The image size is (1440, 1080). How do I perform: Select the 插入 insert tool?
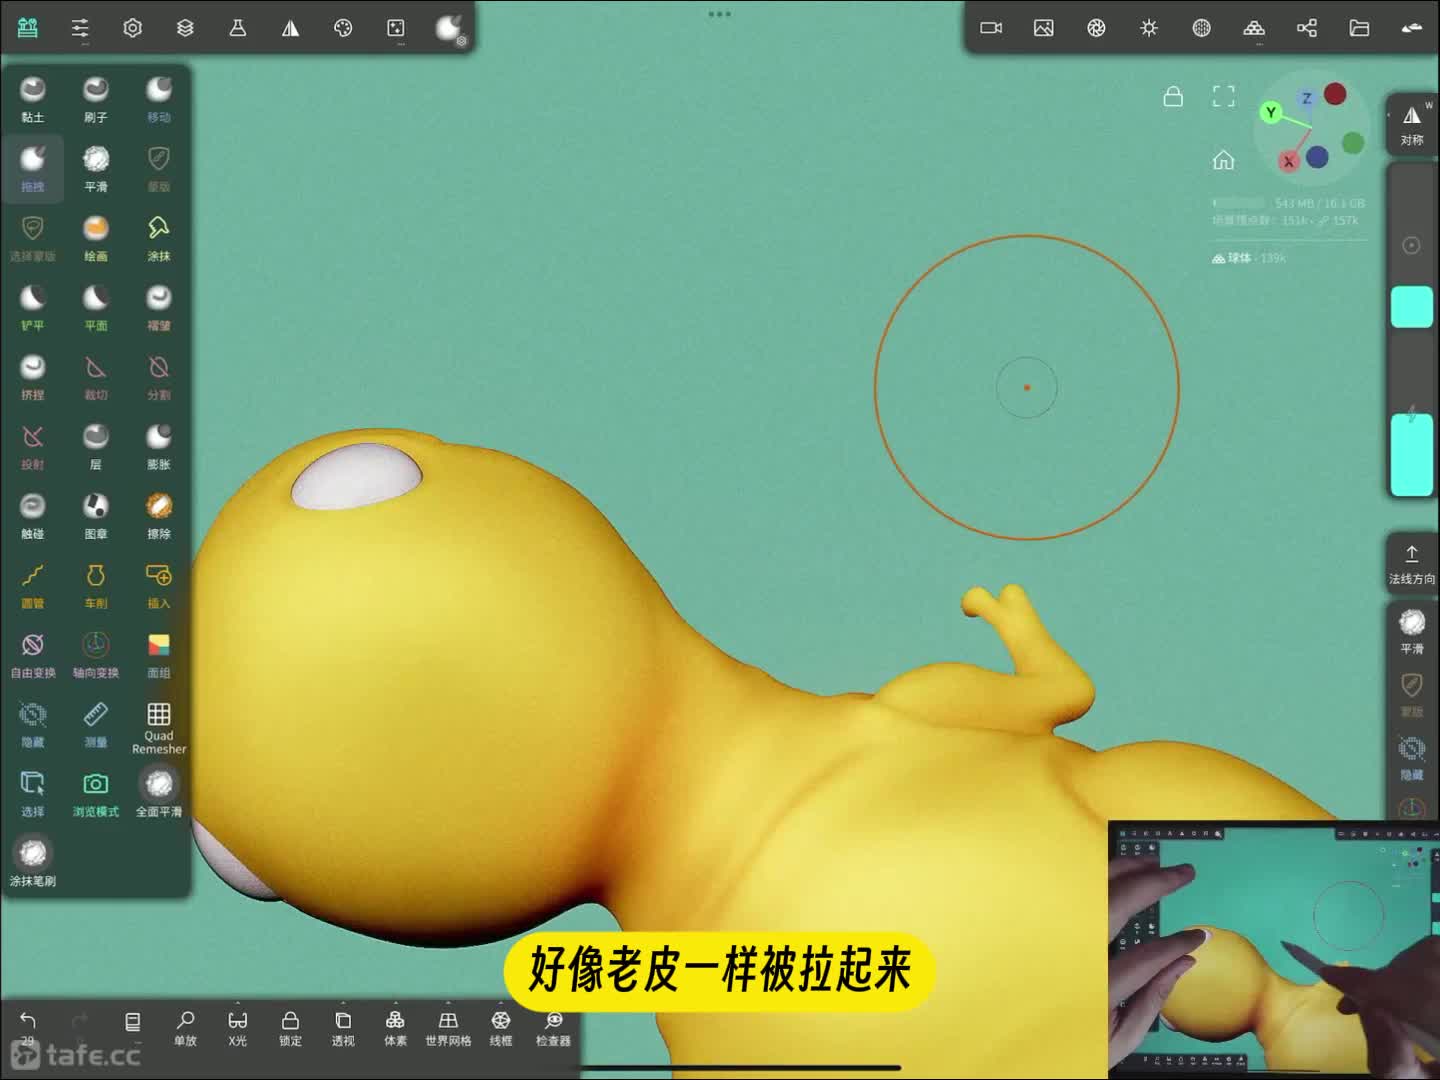(159, 585)
